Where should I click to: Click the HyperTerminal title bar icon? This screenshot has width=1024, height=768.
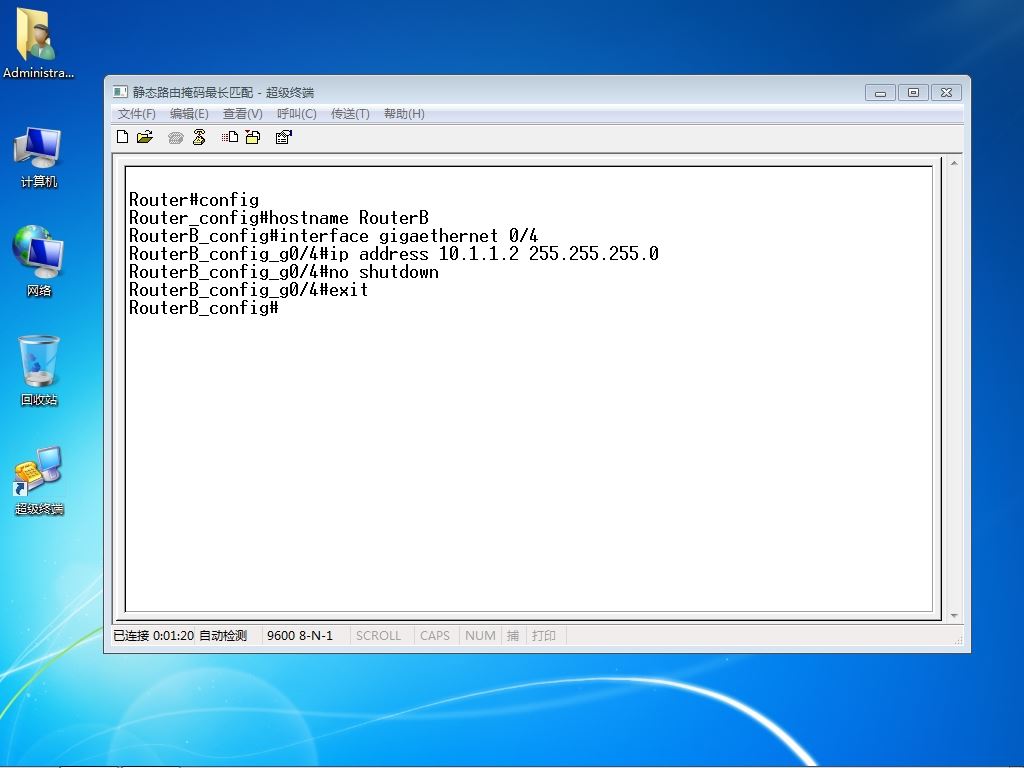coord(120,92)
